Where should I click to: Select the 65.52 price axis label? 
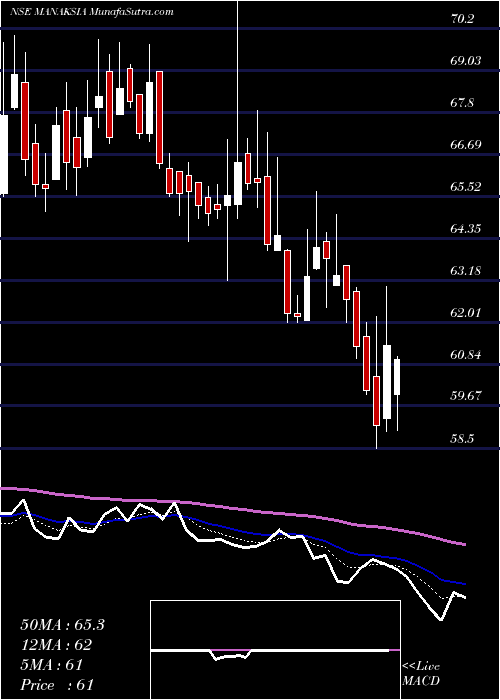[x=465, y=187]
